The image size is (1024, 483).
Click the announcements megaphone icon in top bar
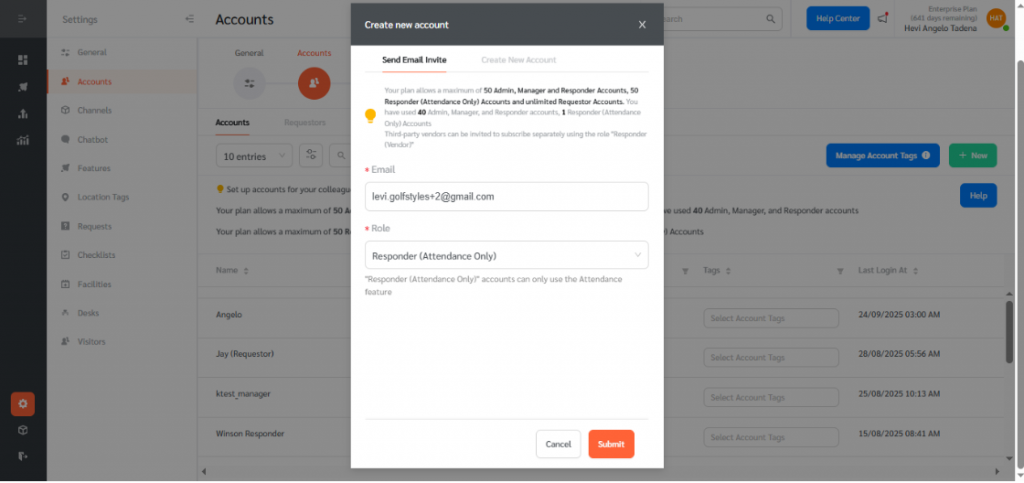882,19
